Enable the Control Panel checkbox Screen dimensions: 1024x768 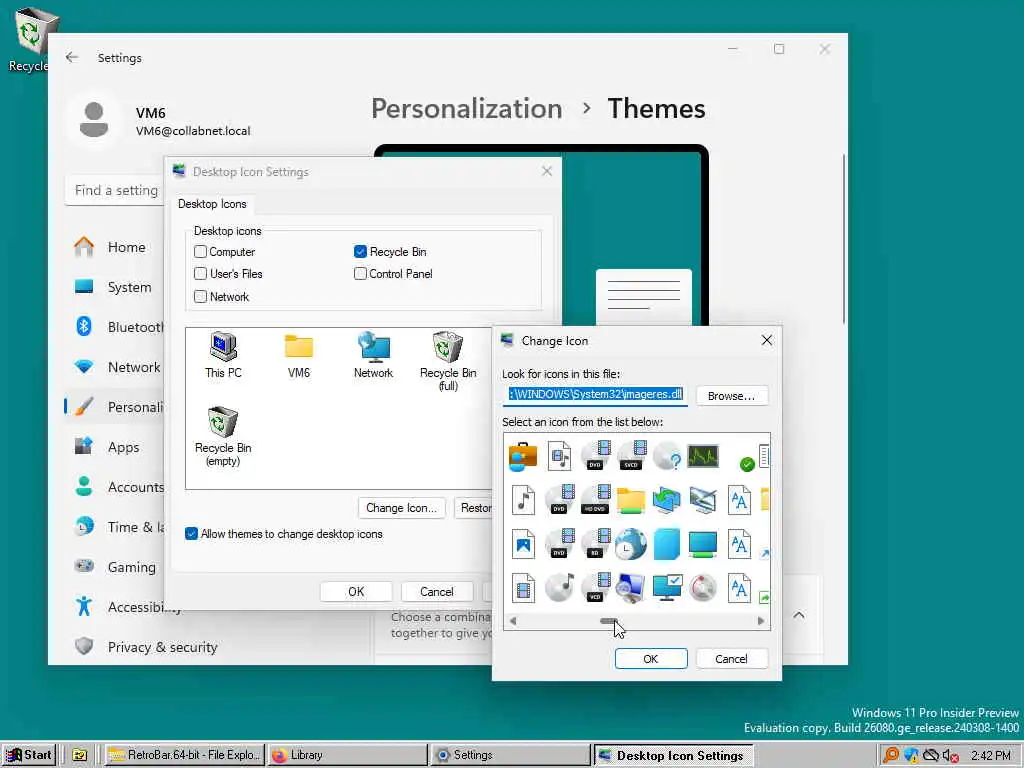tap(360, 274)
